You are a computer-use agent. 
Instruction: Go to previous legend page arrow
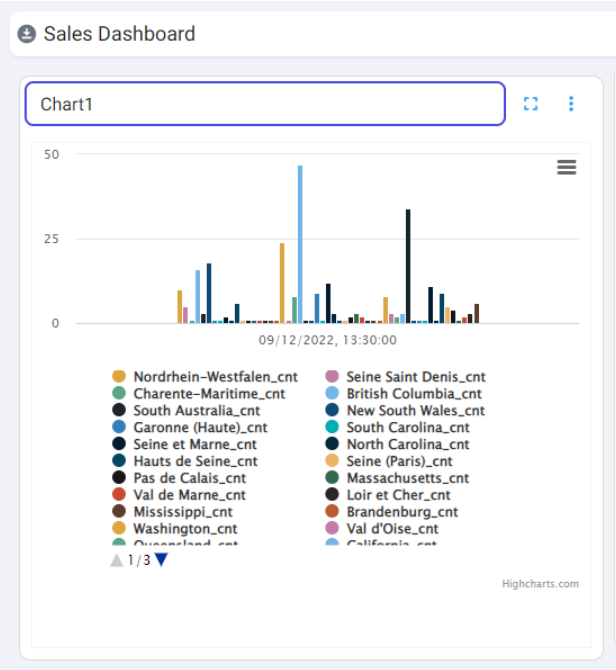click(117, 560)
